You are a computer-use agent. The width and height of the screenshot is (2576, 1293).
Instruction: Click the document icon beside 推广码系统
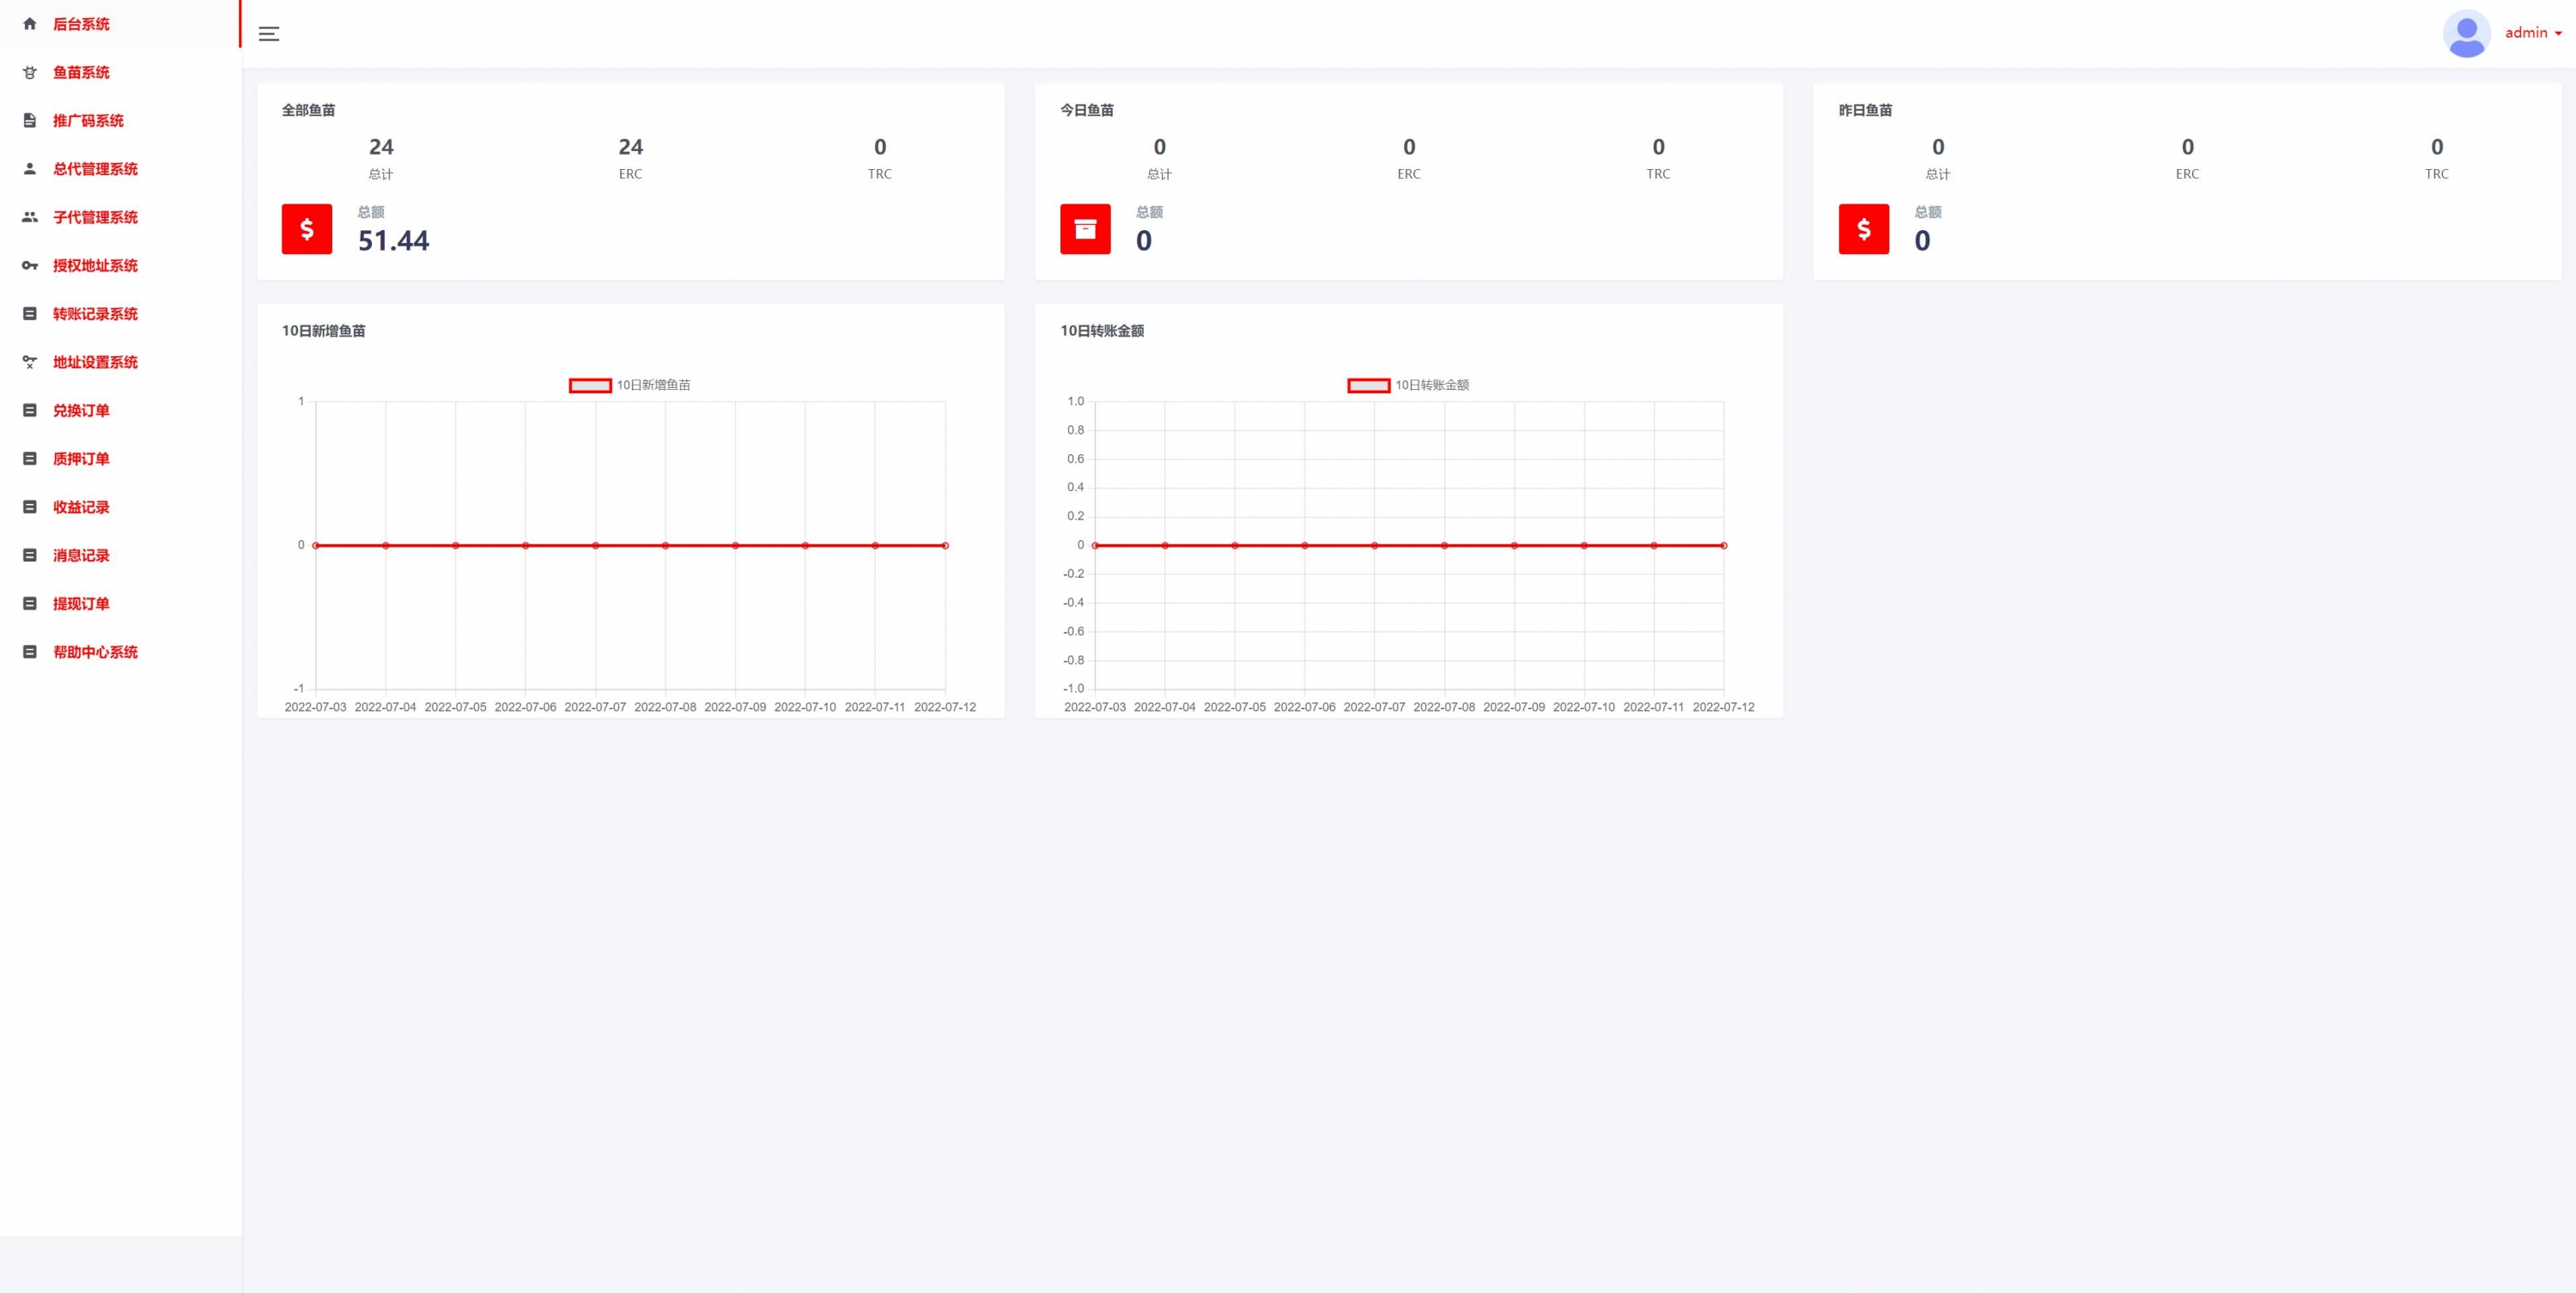point(30,121)
